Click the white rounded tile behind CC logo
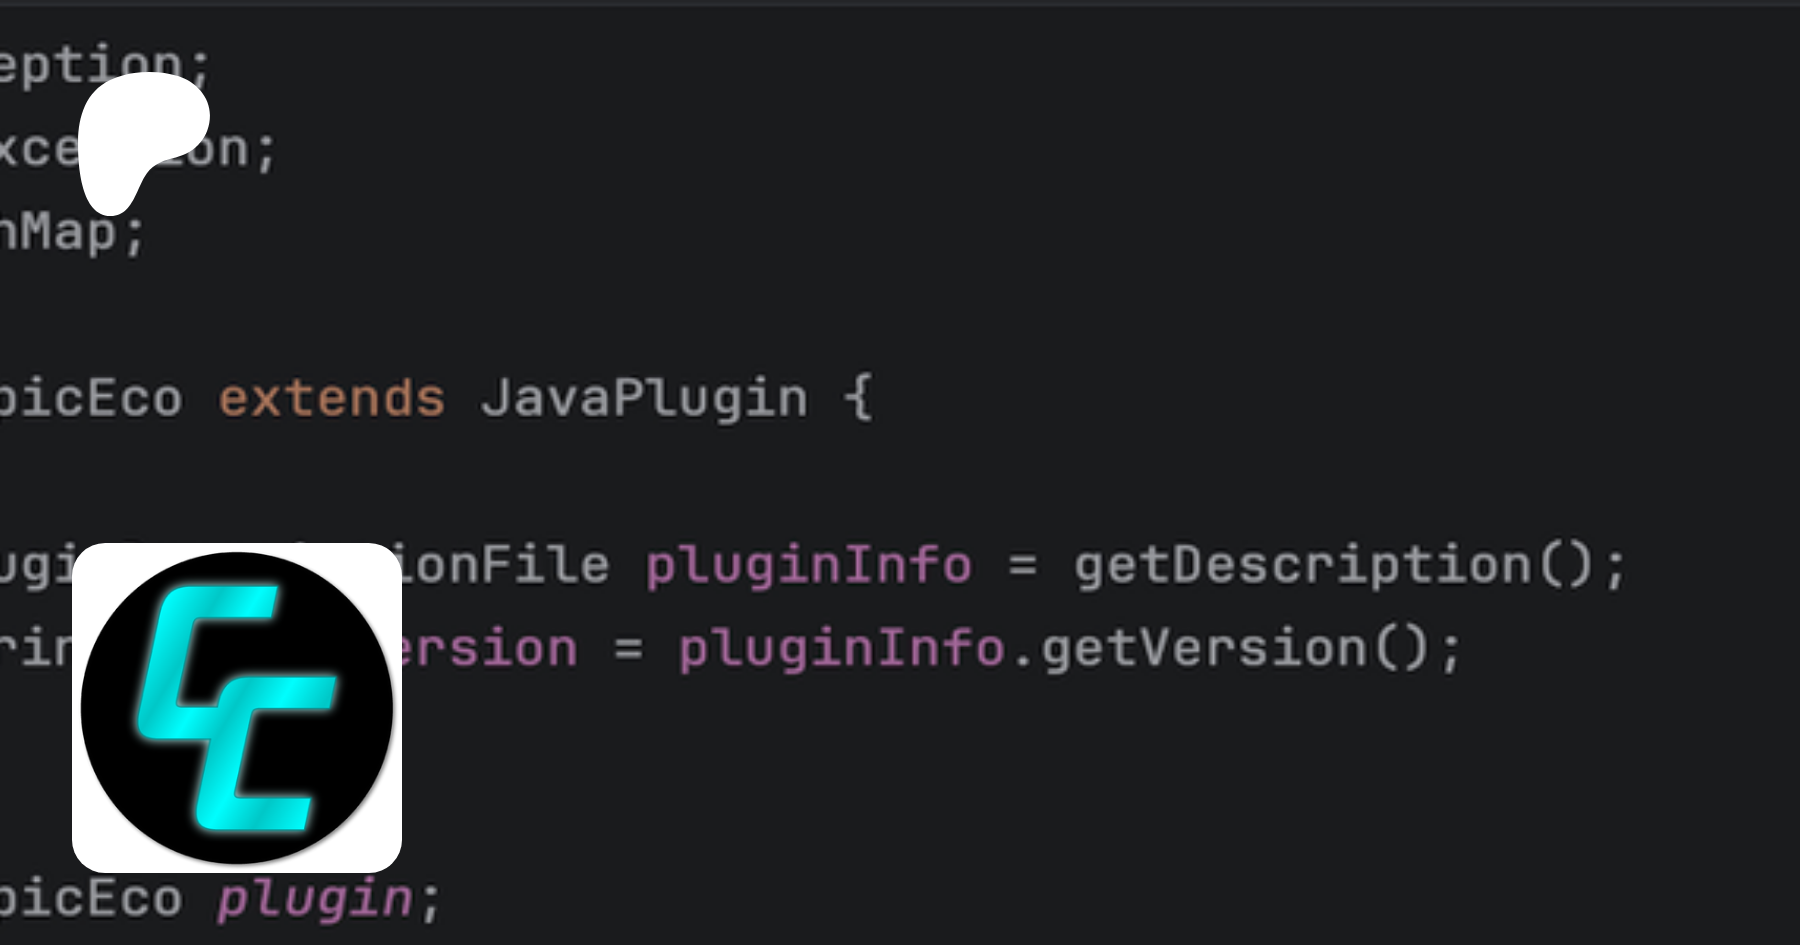The width and height of the screenshot is (1800, 945). pyautogui.click(x=237, y=708)
